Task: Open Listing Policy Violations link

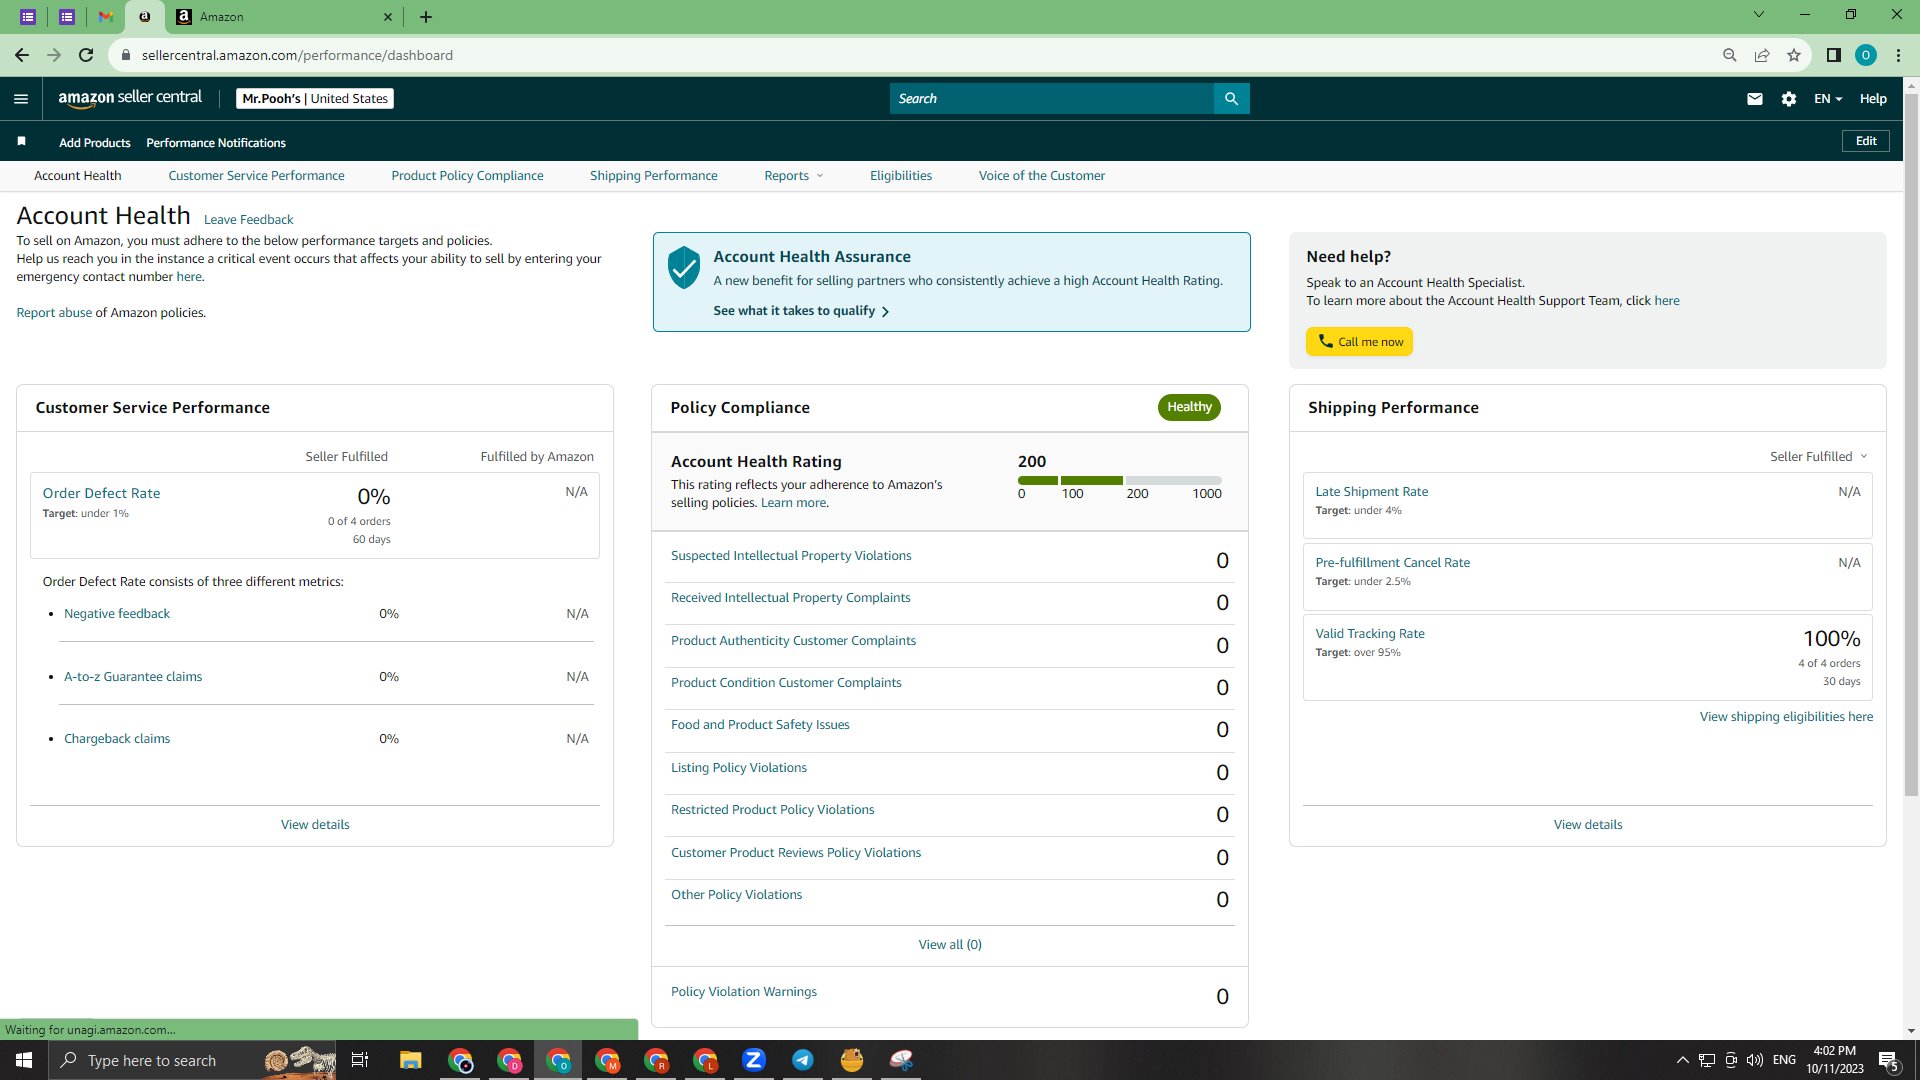Action: pyautogui.click(x=739, y=767)
